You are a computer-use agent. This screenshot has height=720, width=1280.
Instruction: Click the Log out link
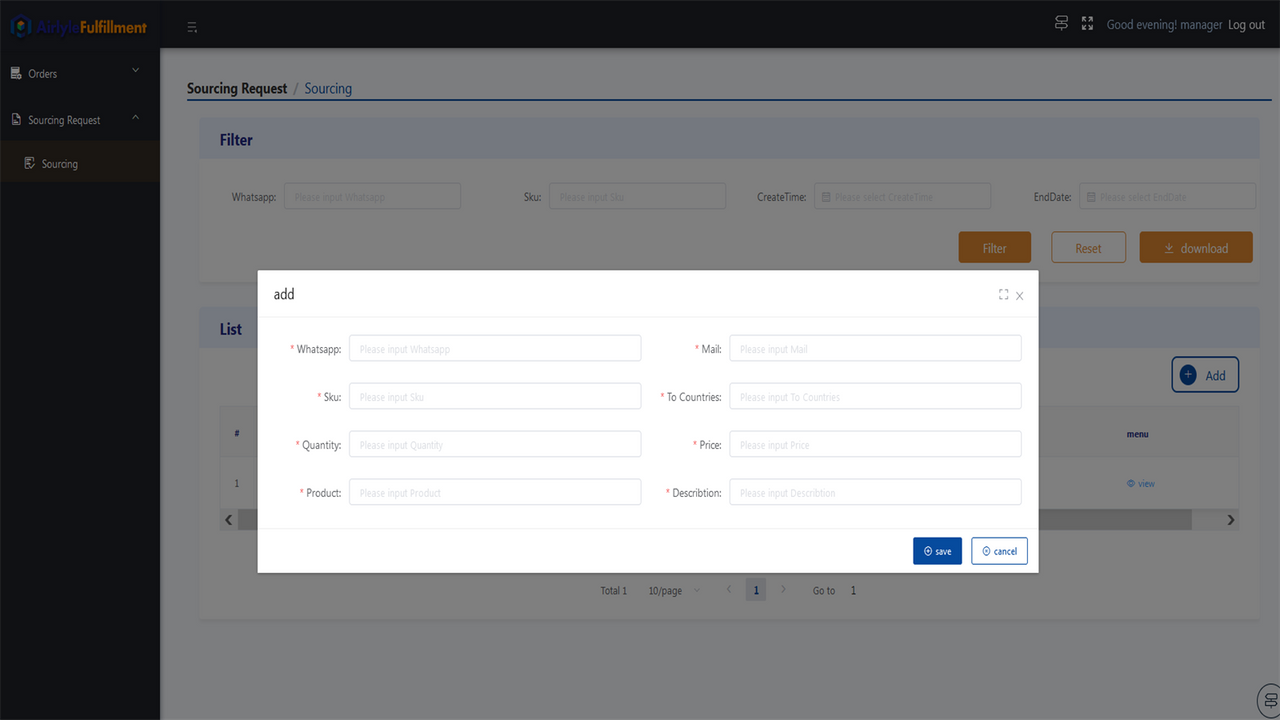[1246, 24]
